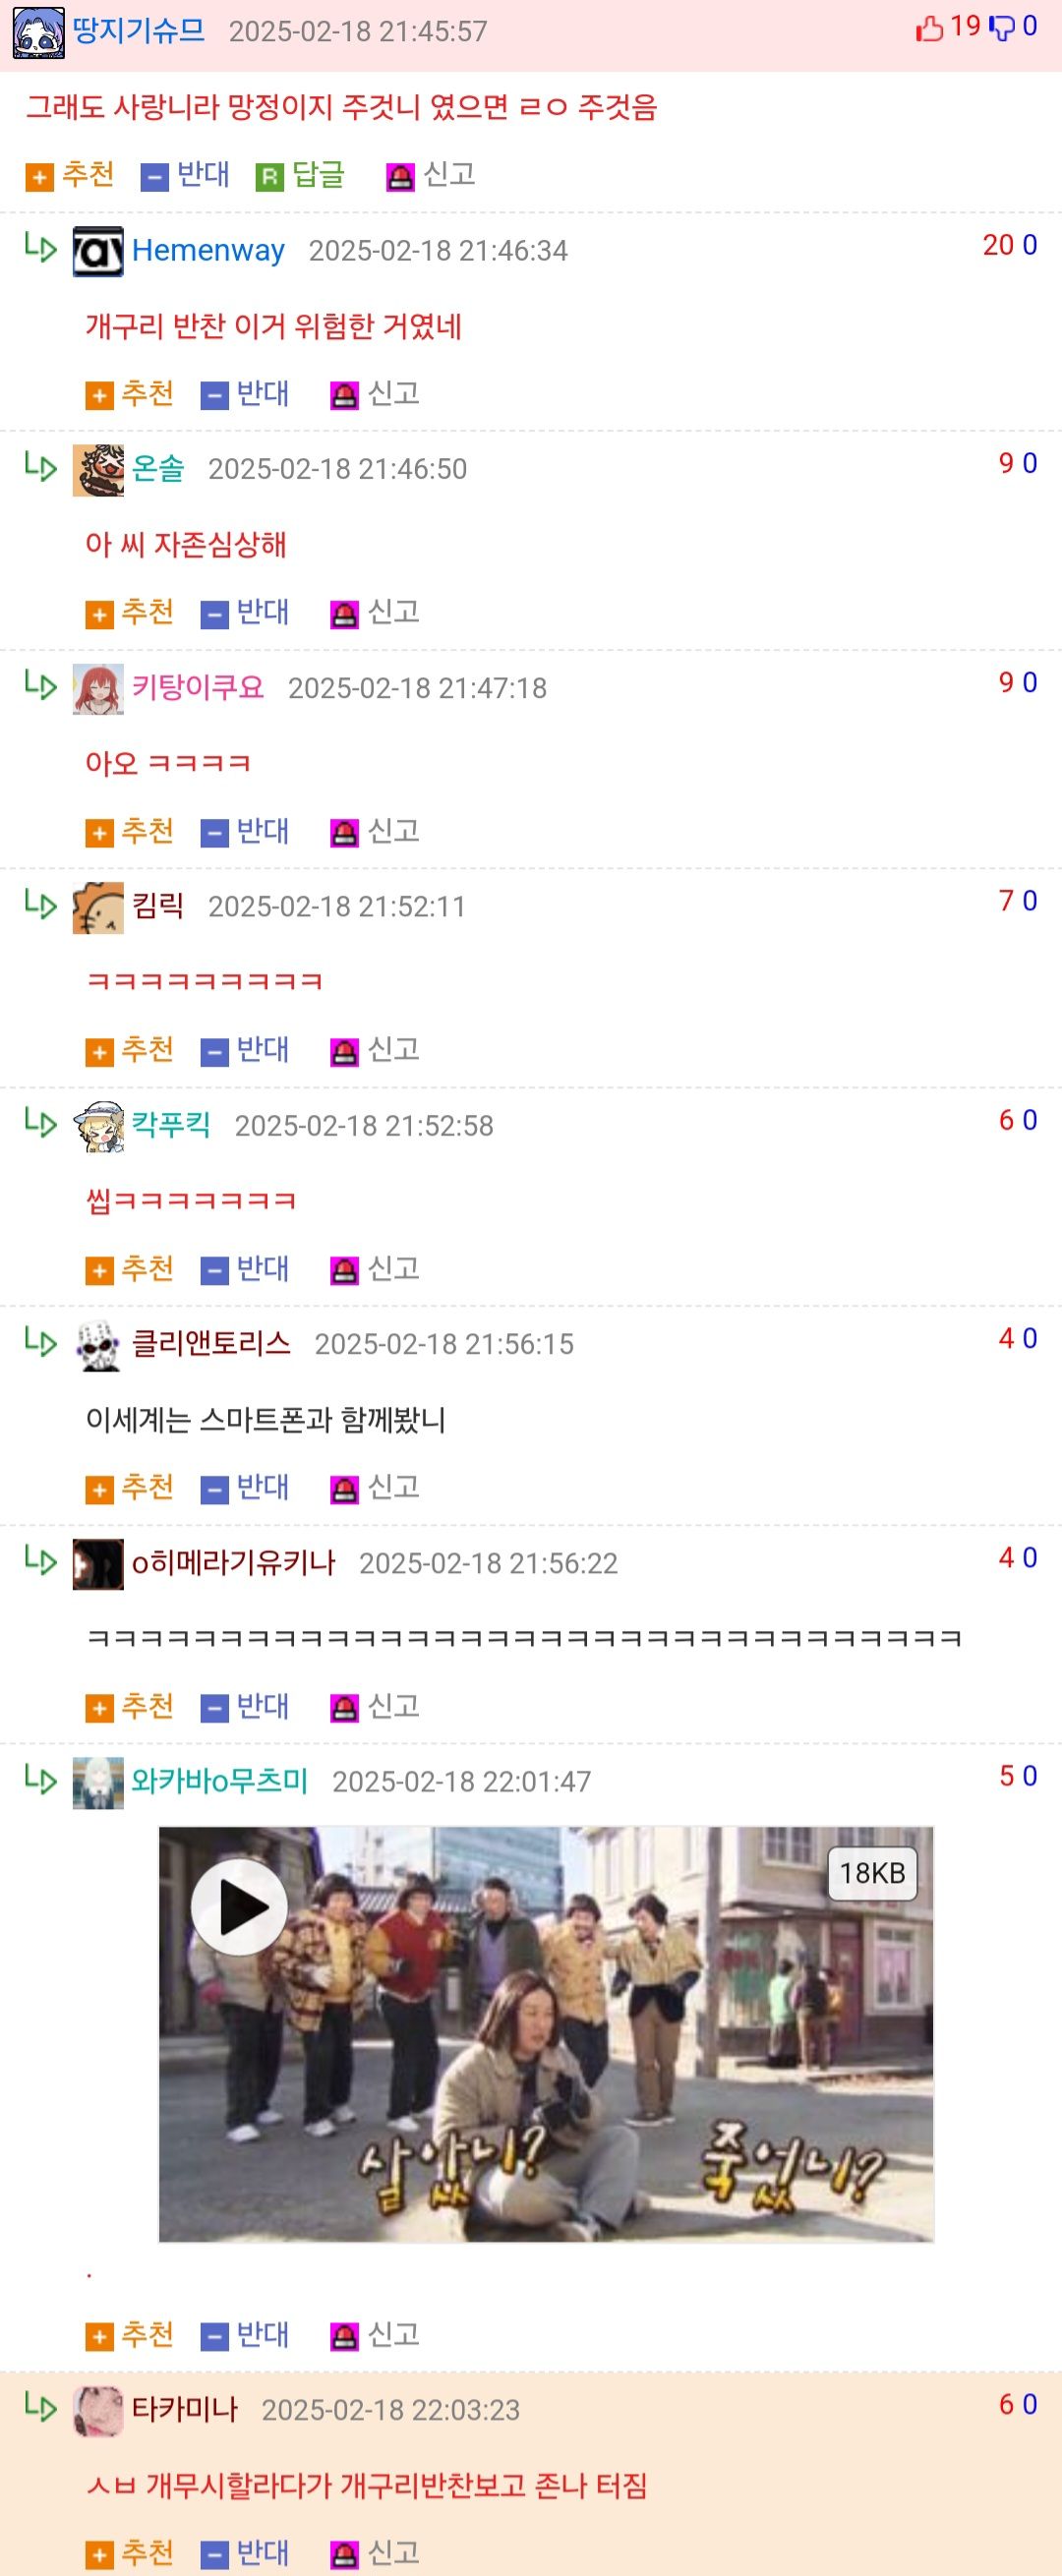Screen dimensions: 1062x2576
Task: Upvote 추천 on 키탕이쿠요's reply
Action: [x=129, y=831]
